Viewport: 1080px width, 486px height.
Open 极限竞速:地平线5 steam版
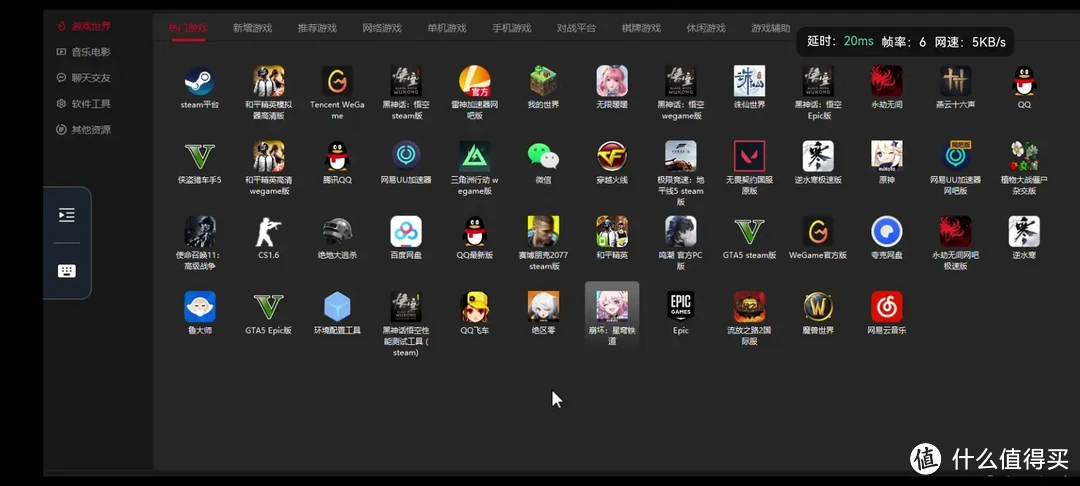[x=681, y=156]
